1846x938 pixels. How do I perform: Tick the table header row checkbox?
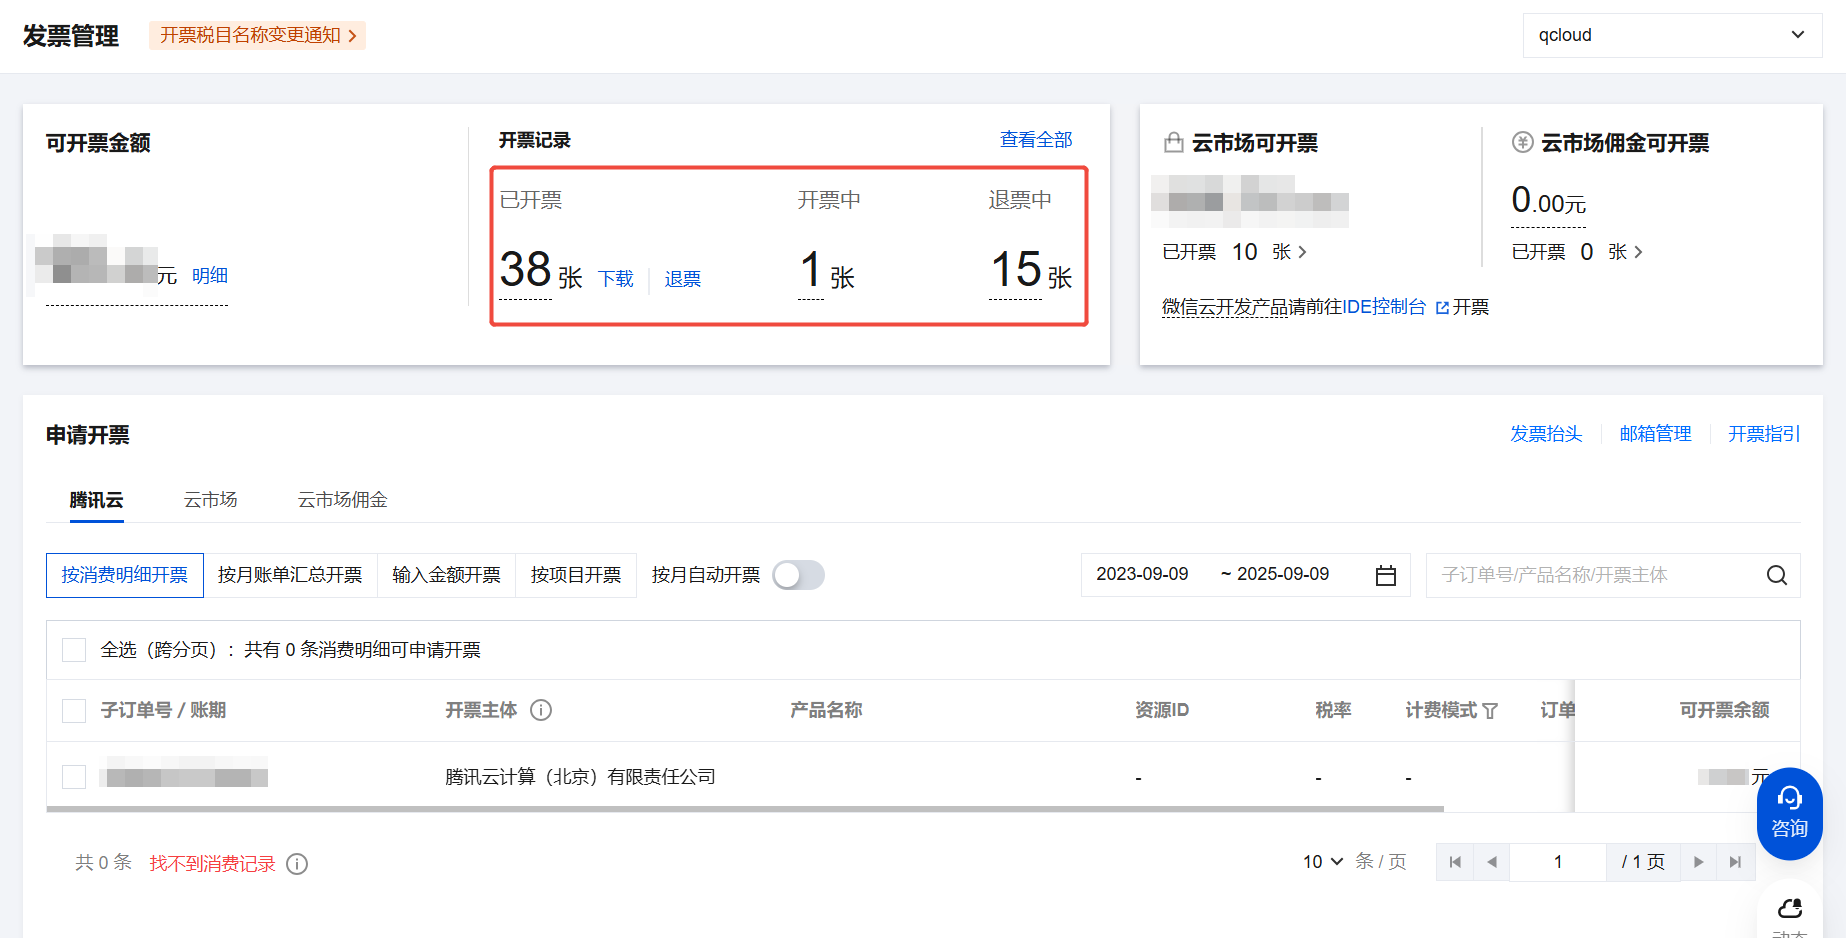74,711
